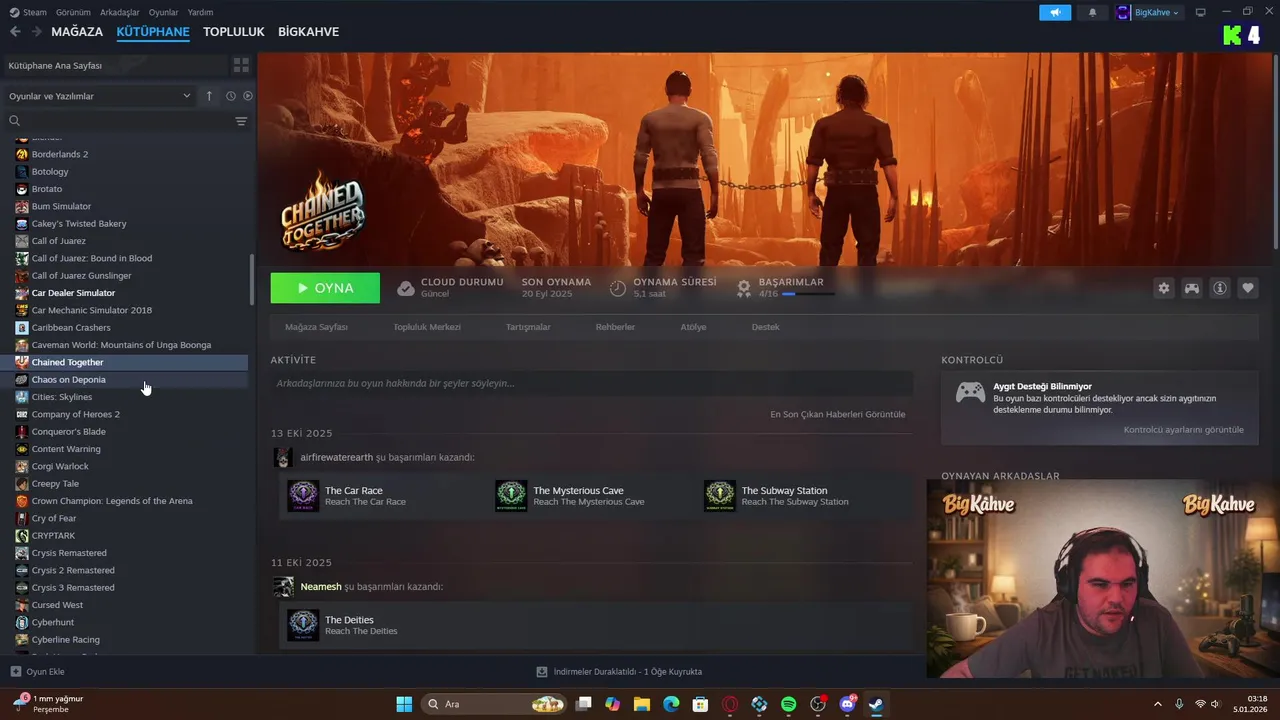Open the Rehberler tab
Viewport: 1280px width, 720px height.
(615, 327)
